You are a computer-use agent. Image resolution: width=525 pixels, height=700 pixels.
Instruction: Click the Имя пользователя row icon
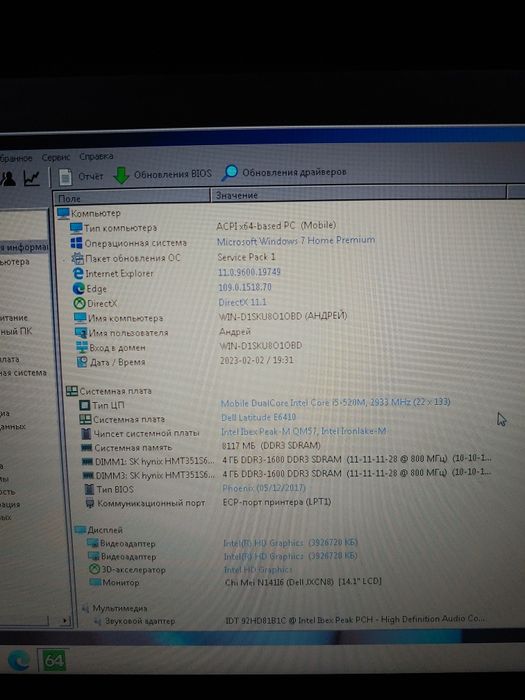(x=81, y=333)
